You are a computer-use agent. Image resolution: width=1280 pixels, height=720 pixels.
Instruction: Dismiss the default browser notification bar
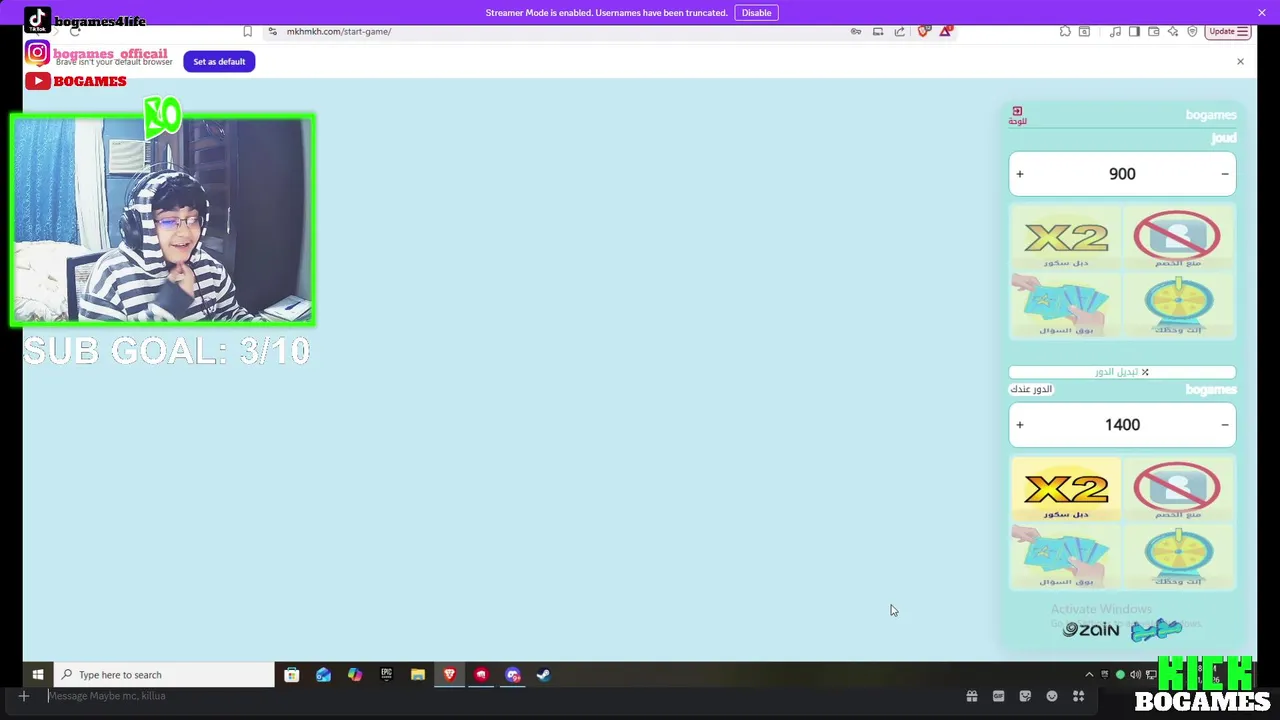(1240, 62)
